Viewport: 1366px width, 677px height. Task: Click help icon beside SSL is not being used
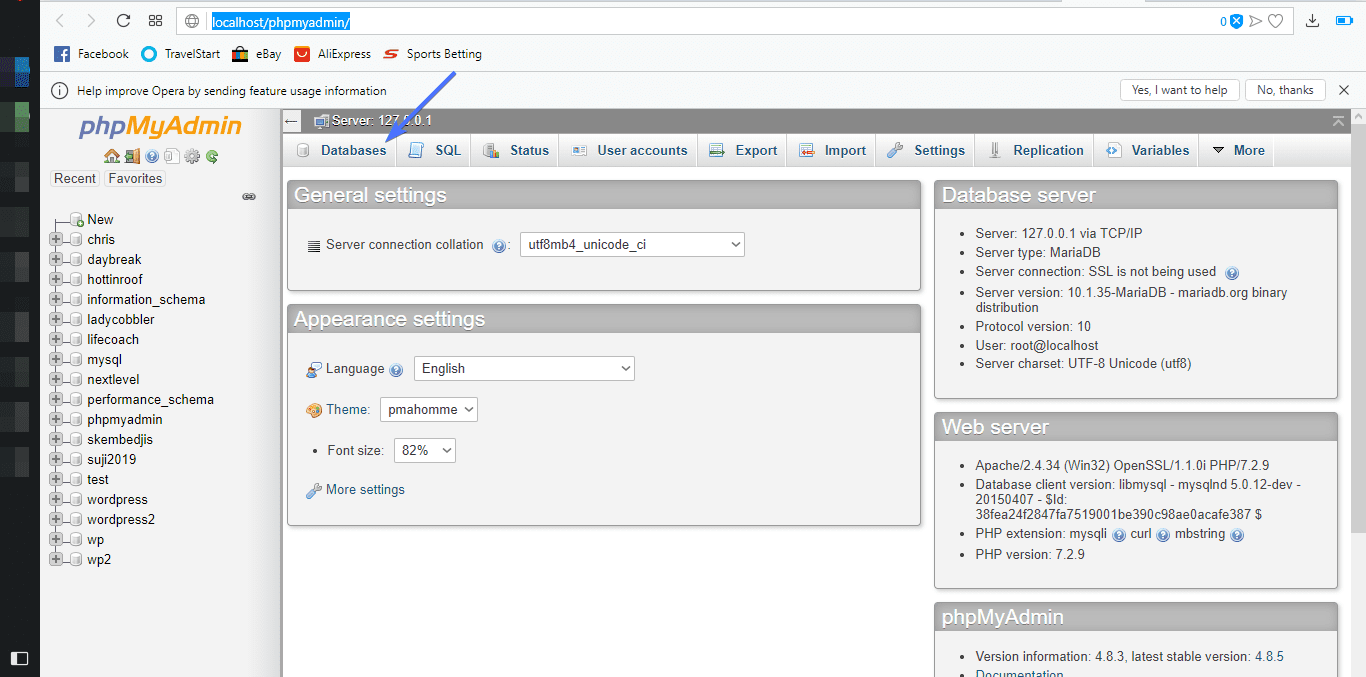(x=1232, y=272)
